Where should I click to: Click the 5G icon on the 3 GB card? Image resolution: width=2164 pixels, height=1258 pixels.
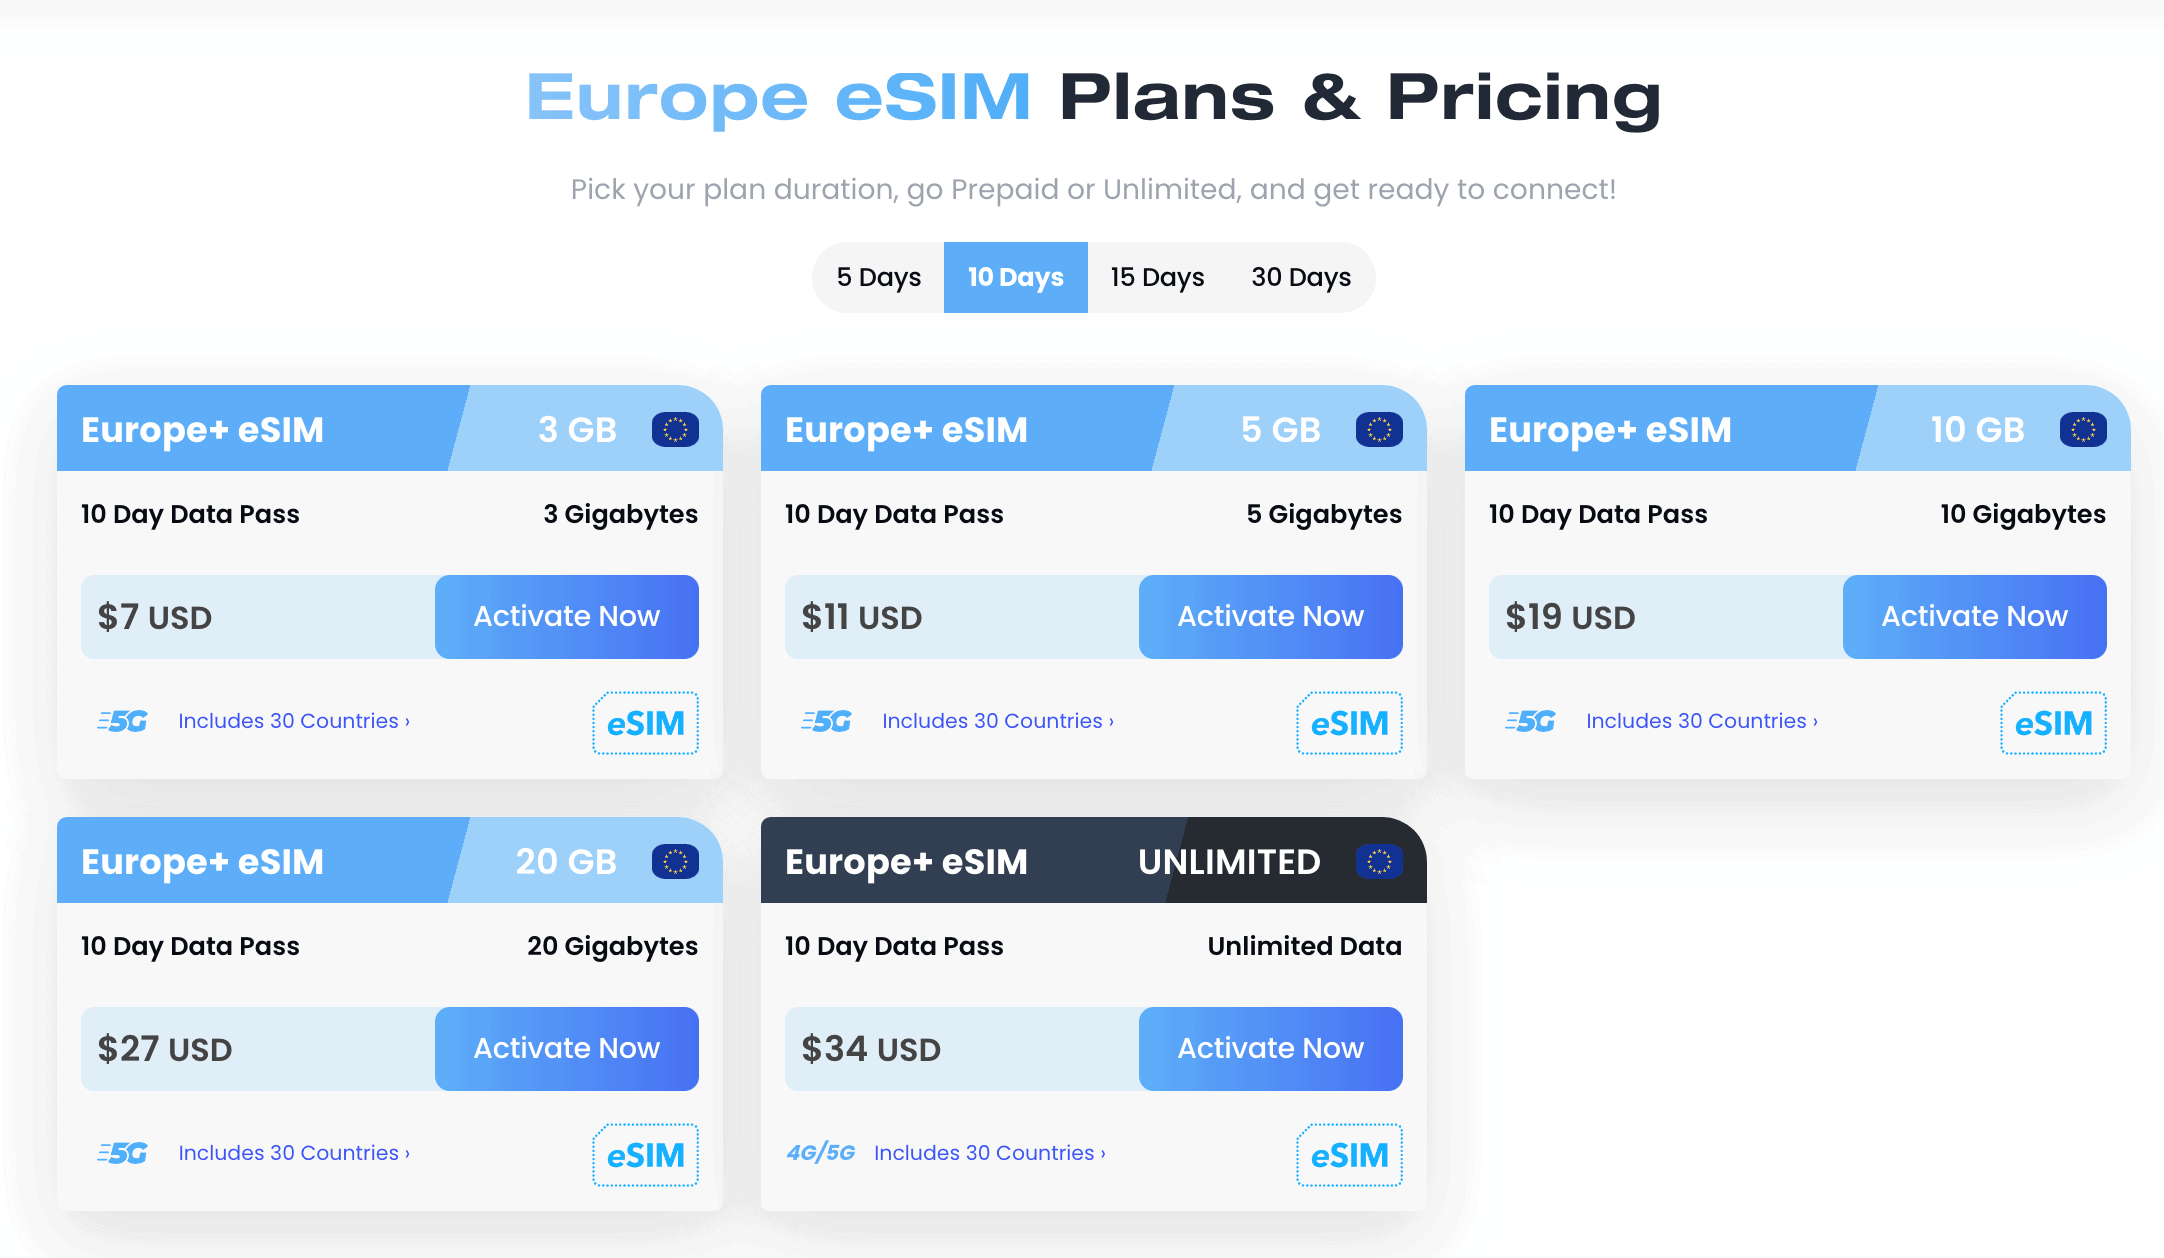pos(122,721)
